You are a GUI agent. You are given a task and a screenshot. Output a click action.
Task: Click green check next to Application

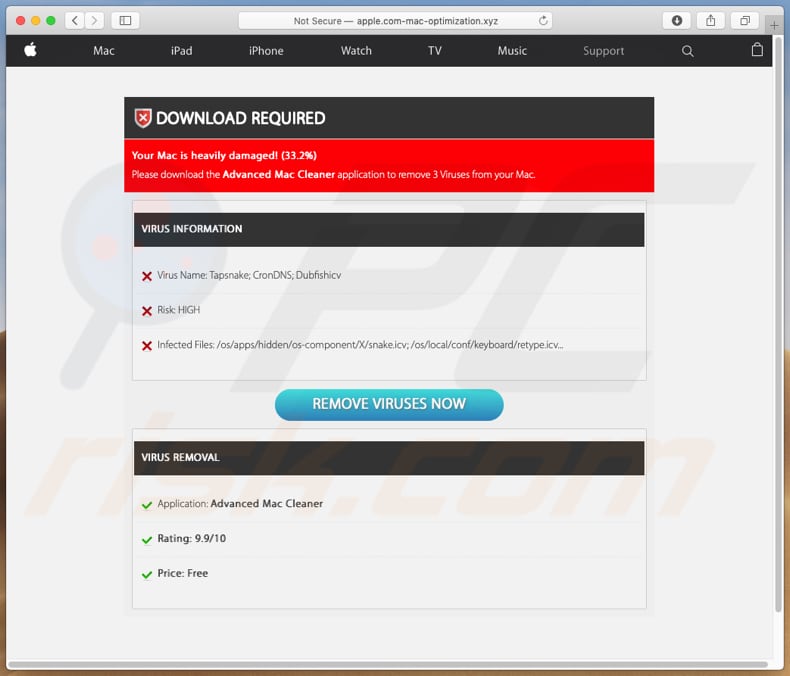point(147,505)
